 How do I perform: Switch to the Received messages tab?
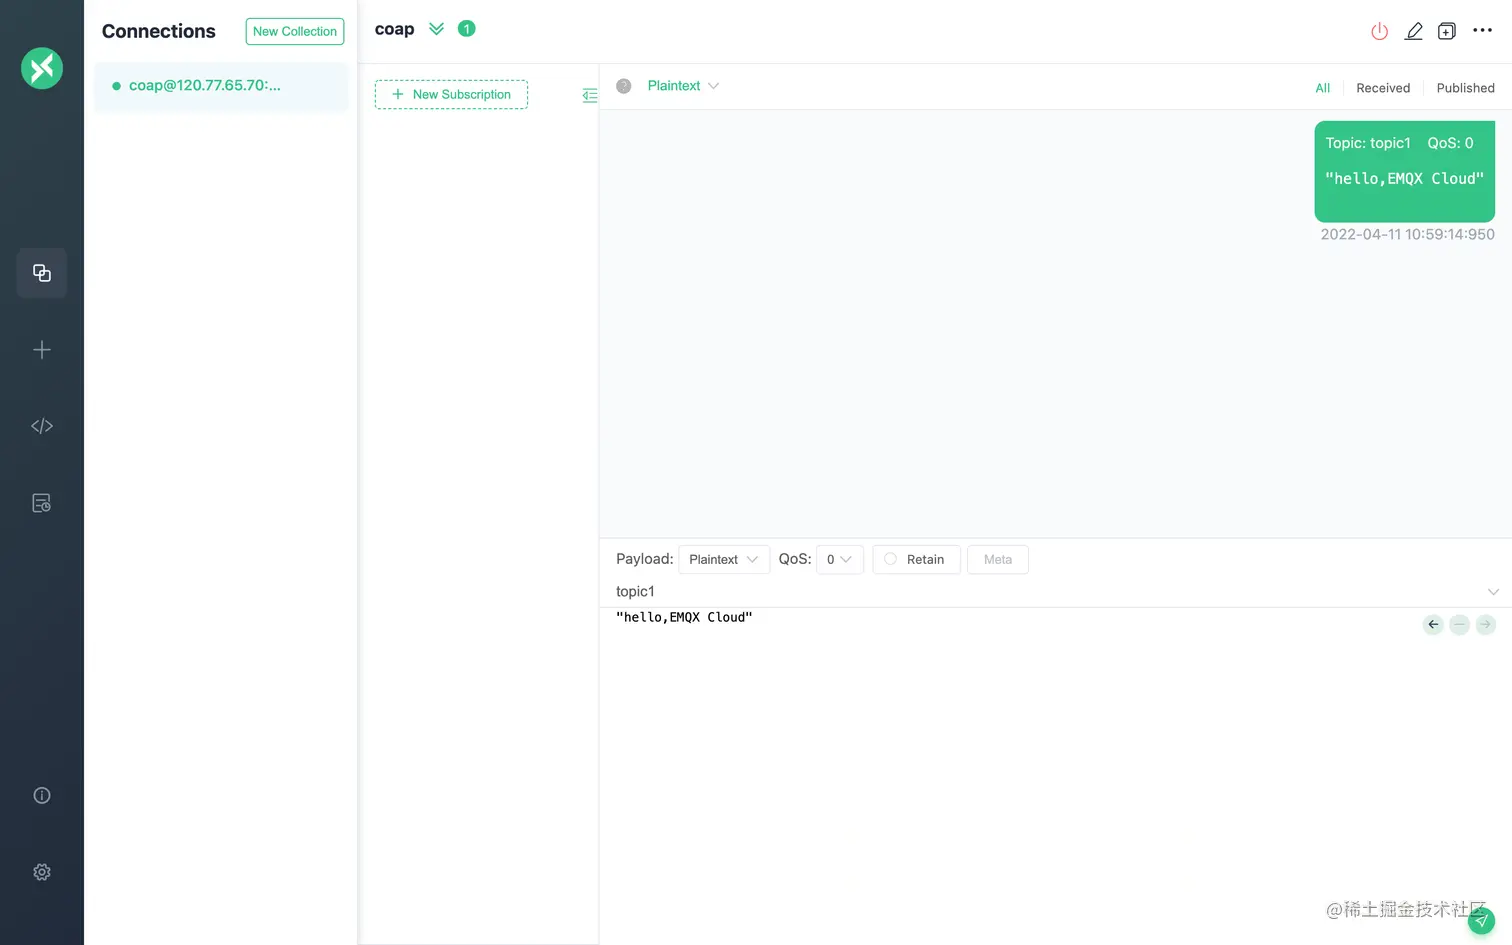1383,88
